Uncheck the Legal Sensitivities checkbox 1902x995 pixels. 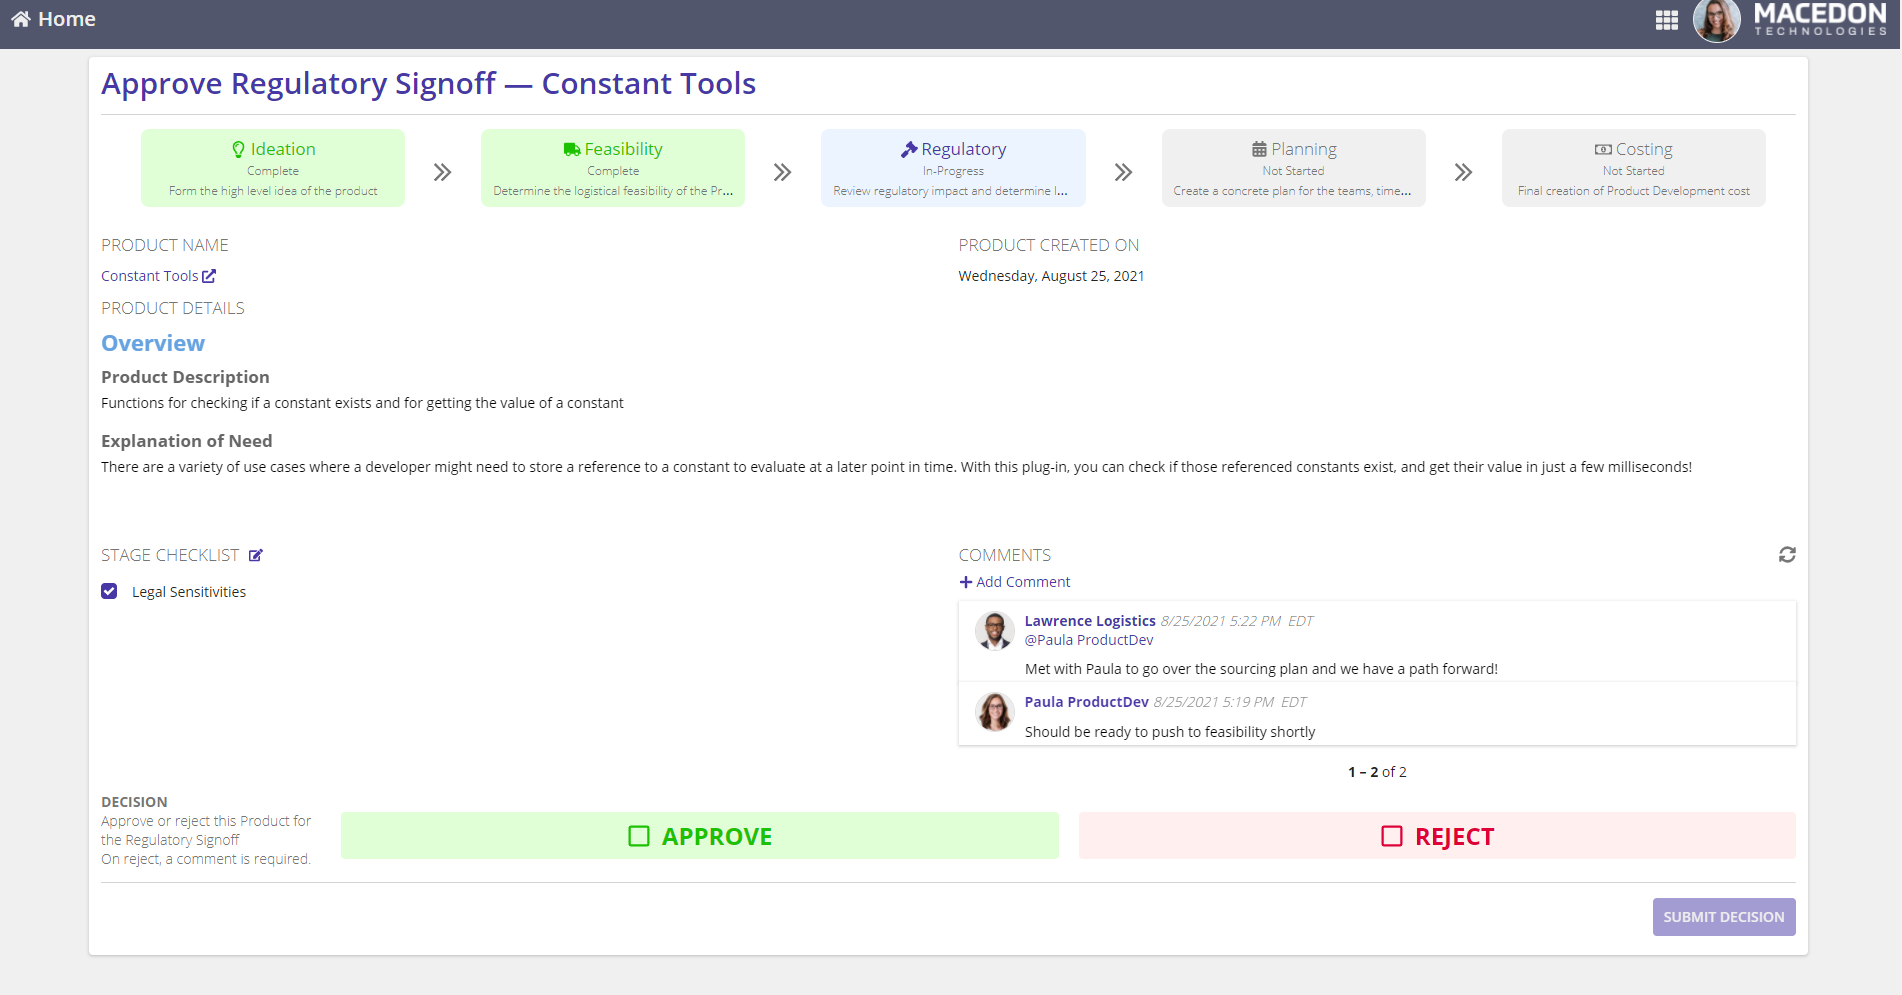[109, 592]
